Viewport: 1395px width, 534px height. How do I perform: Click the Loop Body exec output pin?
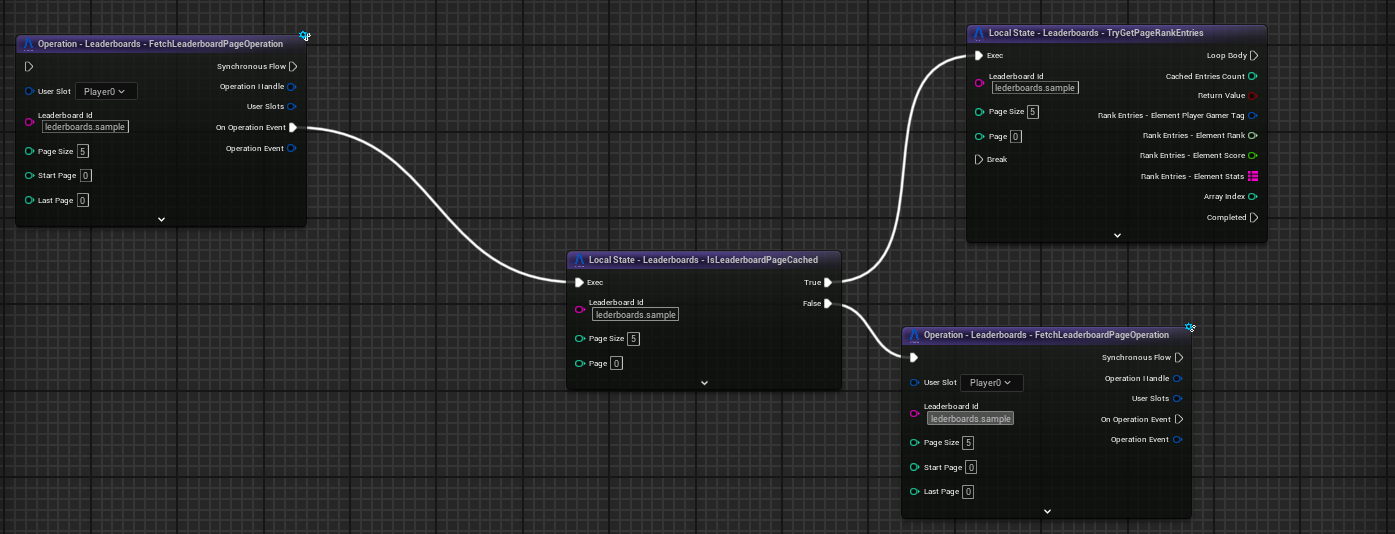coord(1254,56)
